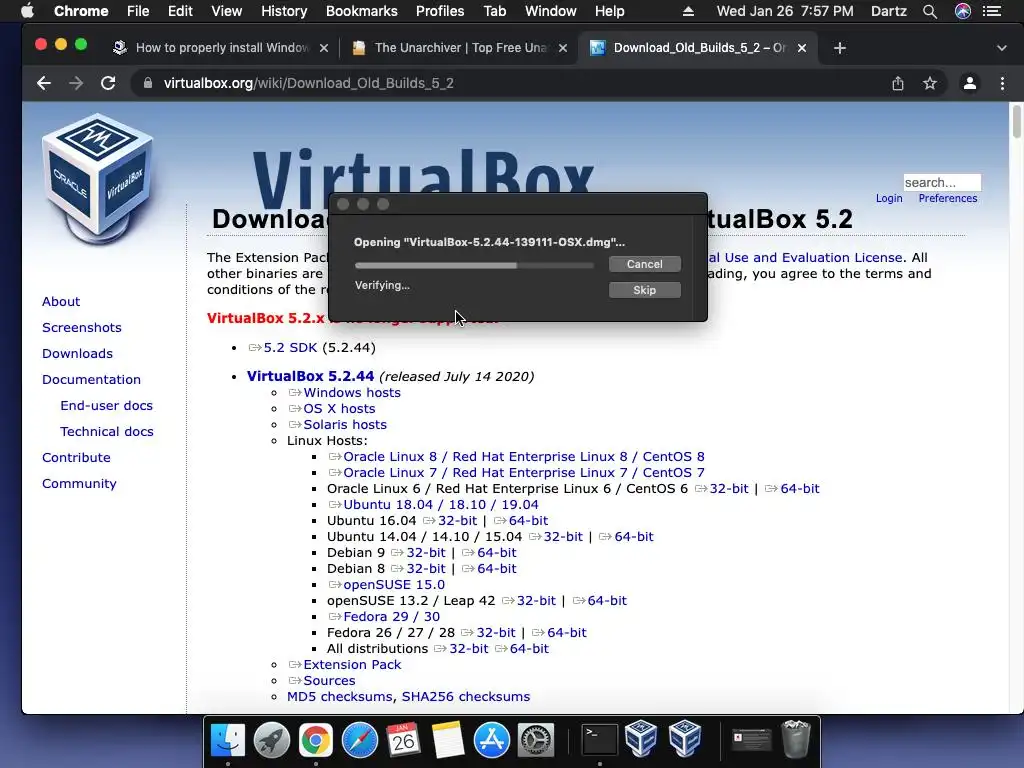Open Finder from the Dock
This screenshot has height=768, width=1024.
pyautogui.click(x=228, y=740)
